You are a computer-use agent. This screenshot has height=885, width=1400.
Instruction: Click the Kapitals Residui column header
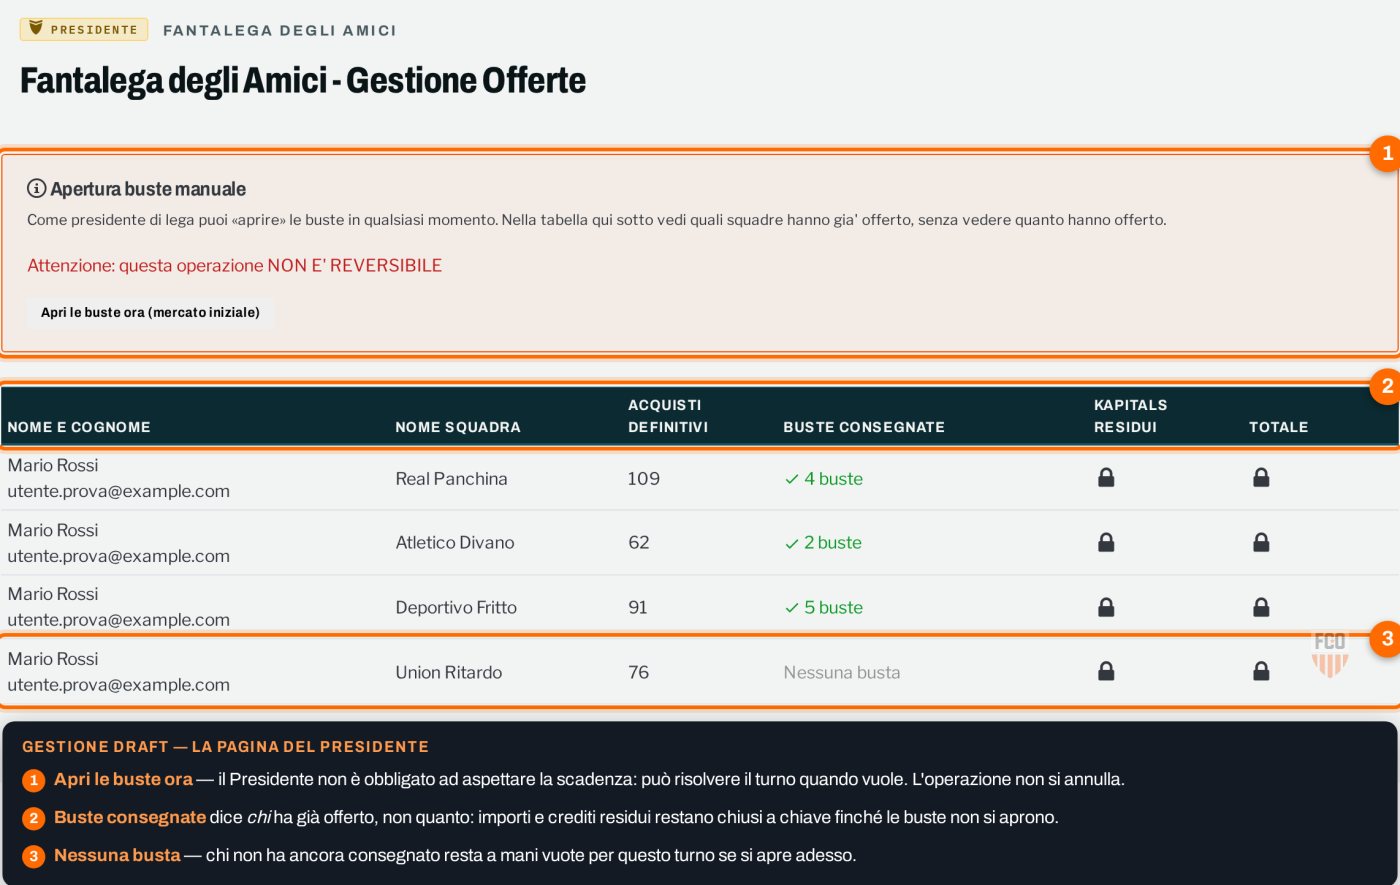point(1130,416)
